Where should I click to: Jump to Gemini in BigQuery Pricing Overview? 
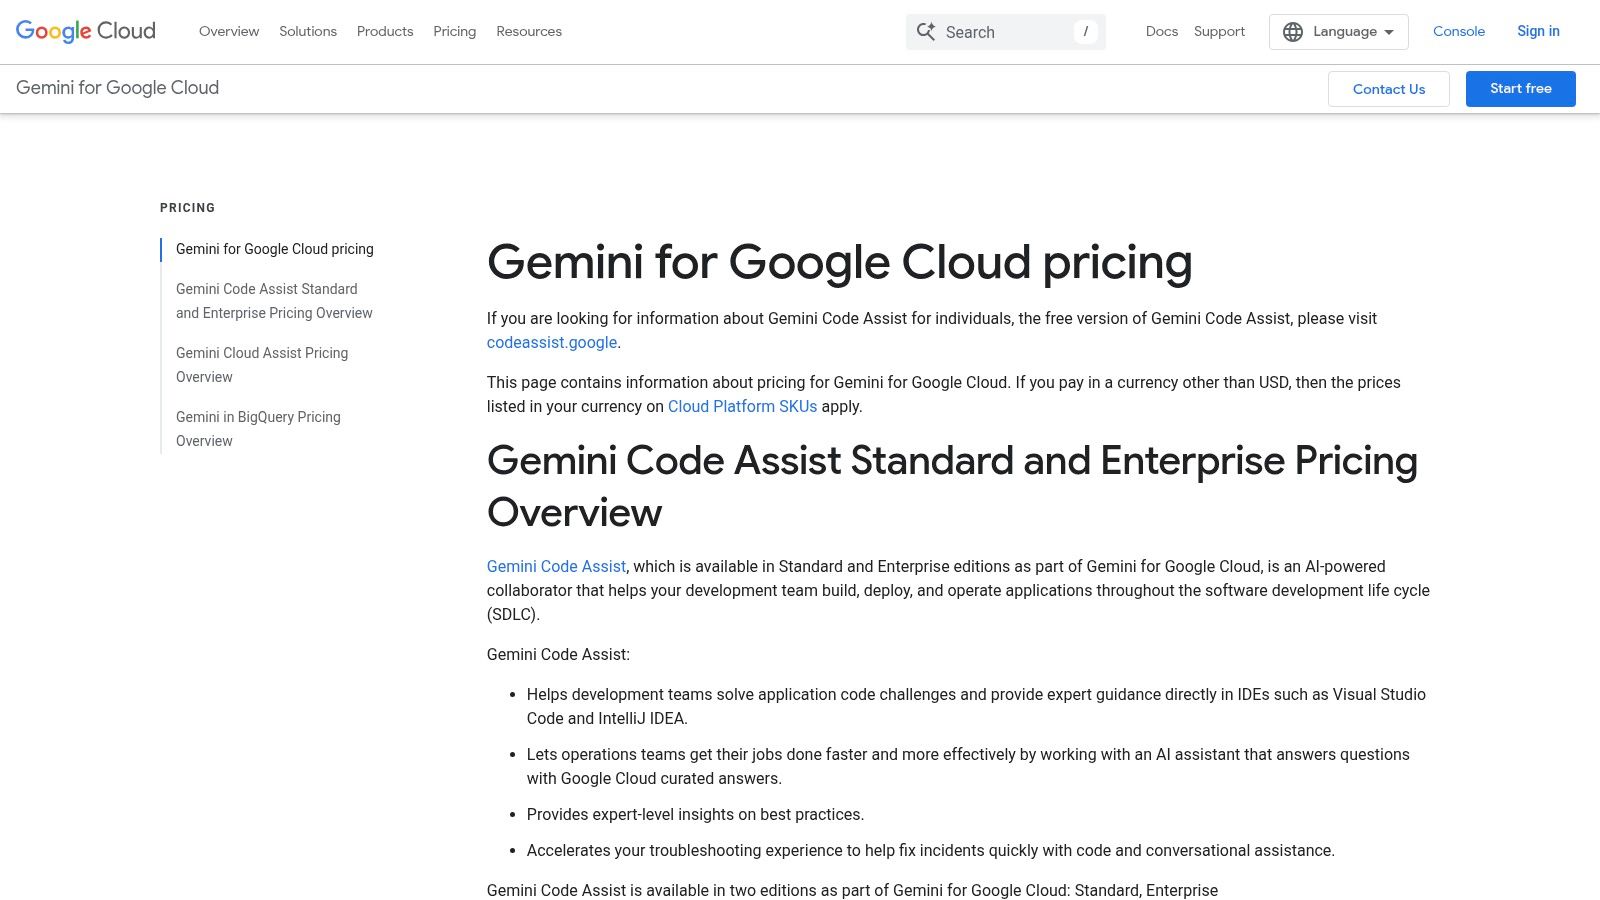pos(258,428)
